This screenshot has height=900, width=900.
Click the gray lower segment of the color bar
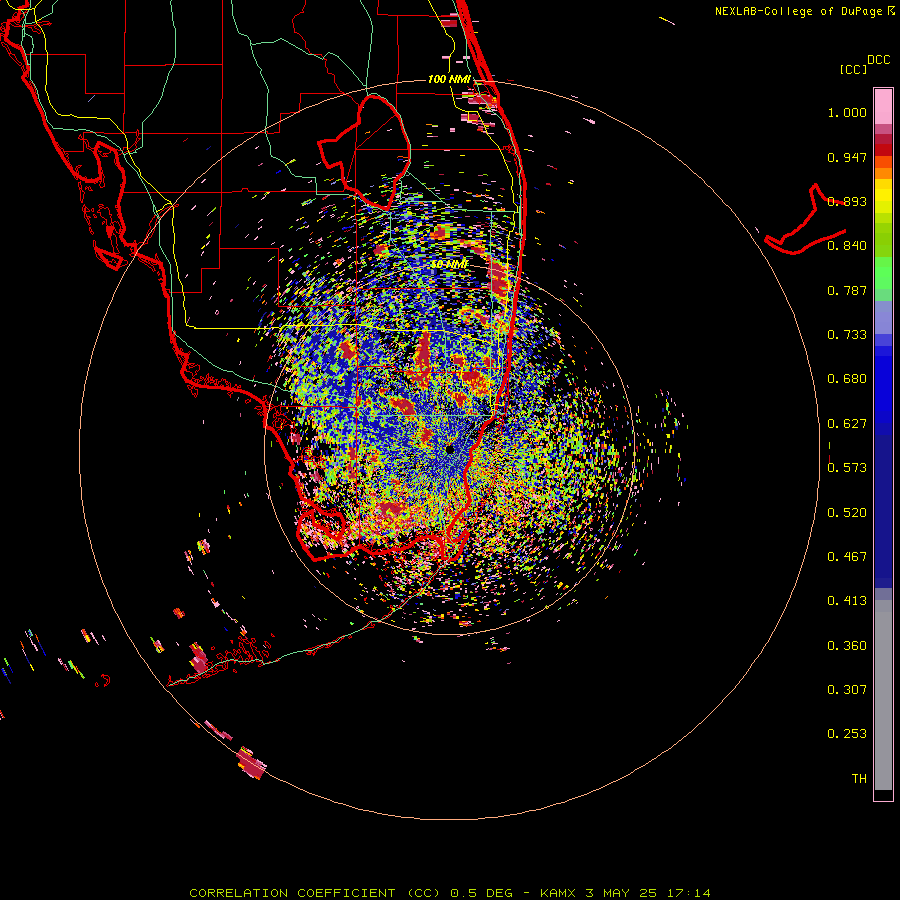(x=883, y=695)
